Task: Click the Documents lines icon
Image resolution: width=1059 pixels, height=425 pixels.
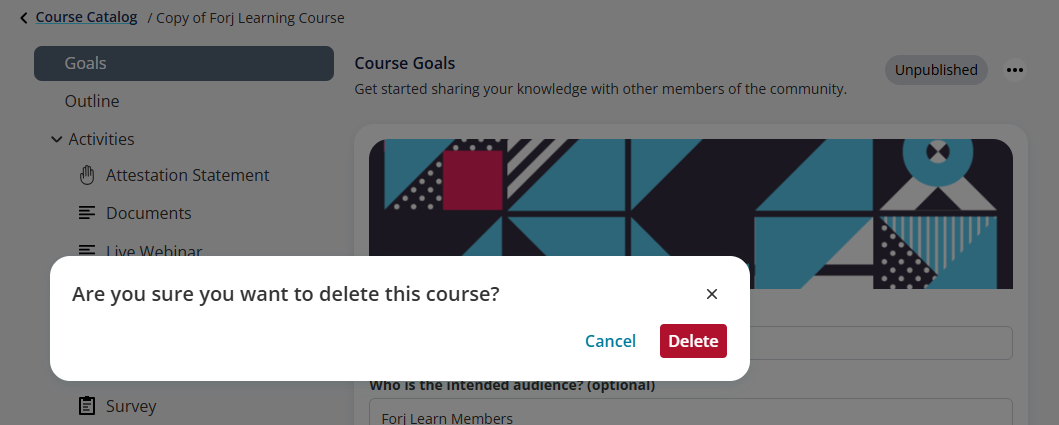Action: [x=86, y=214]
